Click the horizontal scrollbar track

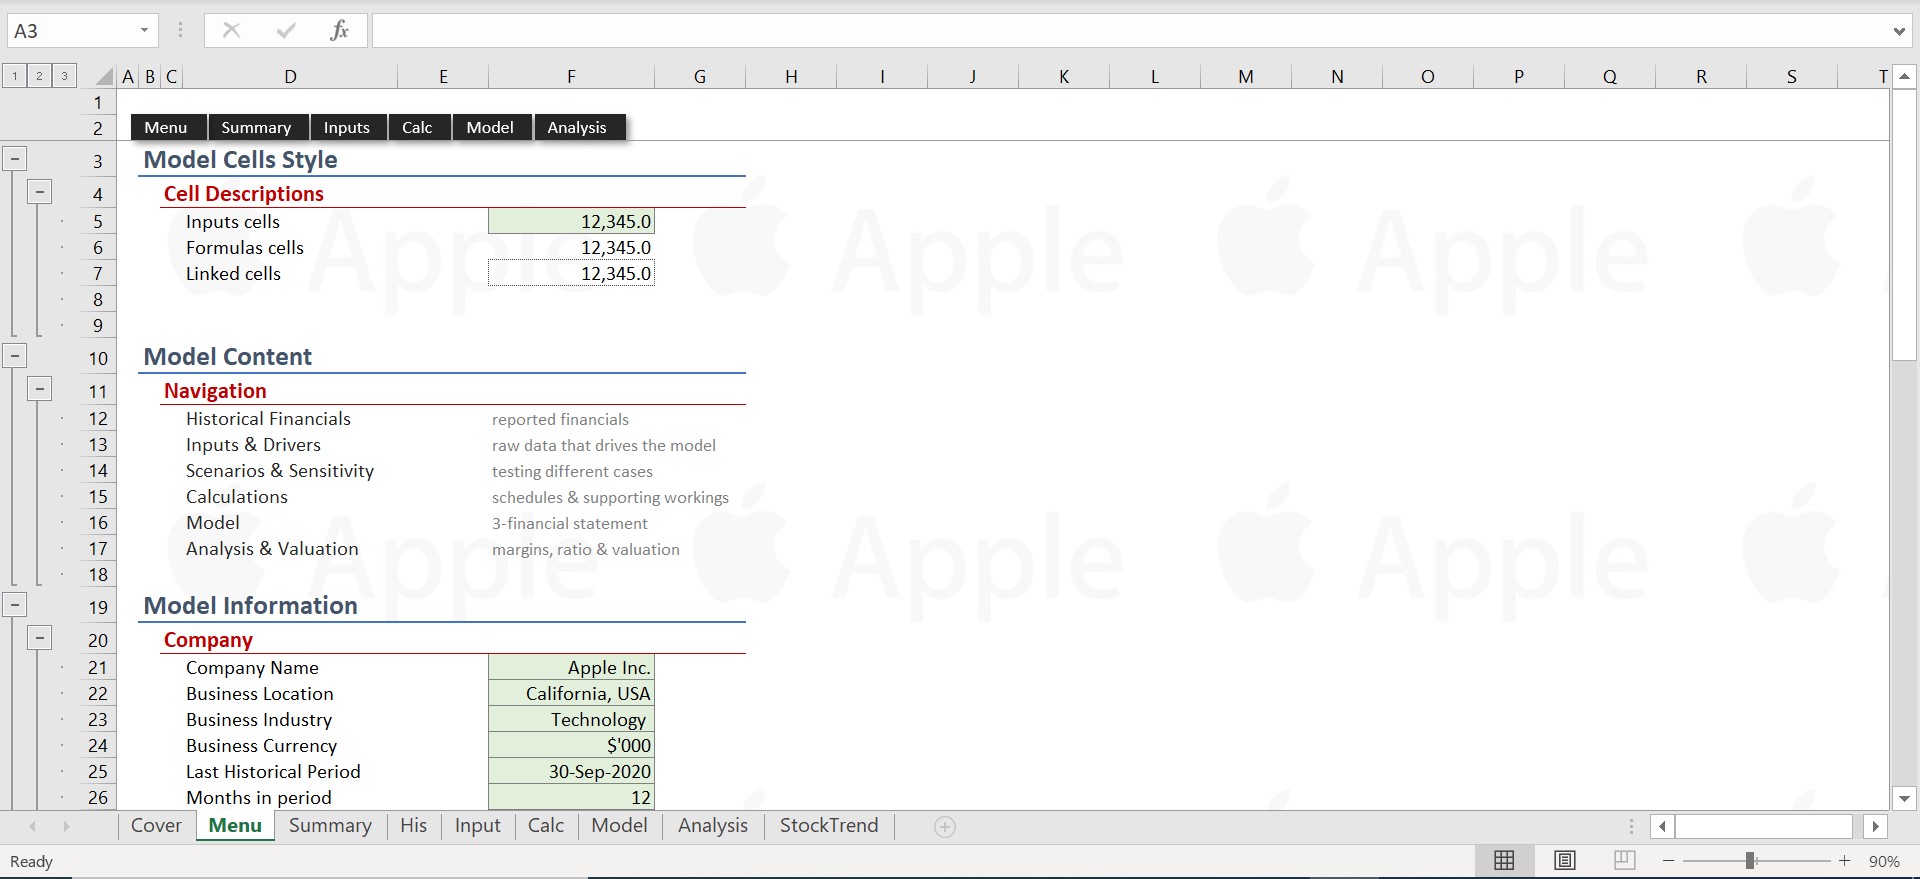click(1764, 826)
